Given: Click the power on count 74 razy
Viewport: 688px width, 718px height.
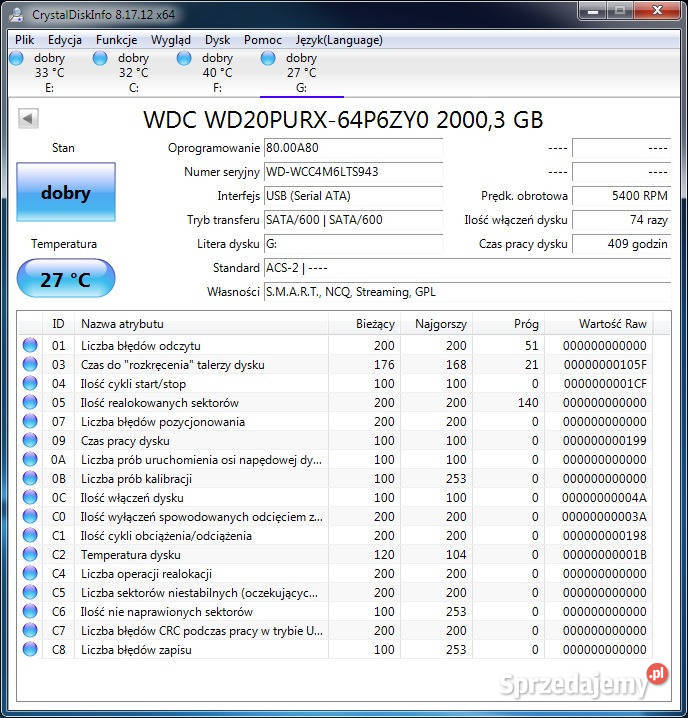Looking at the screenshot, I should (622, 220).
